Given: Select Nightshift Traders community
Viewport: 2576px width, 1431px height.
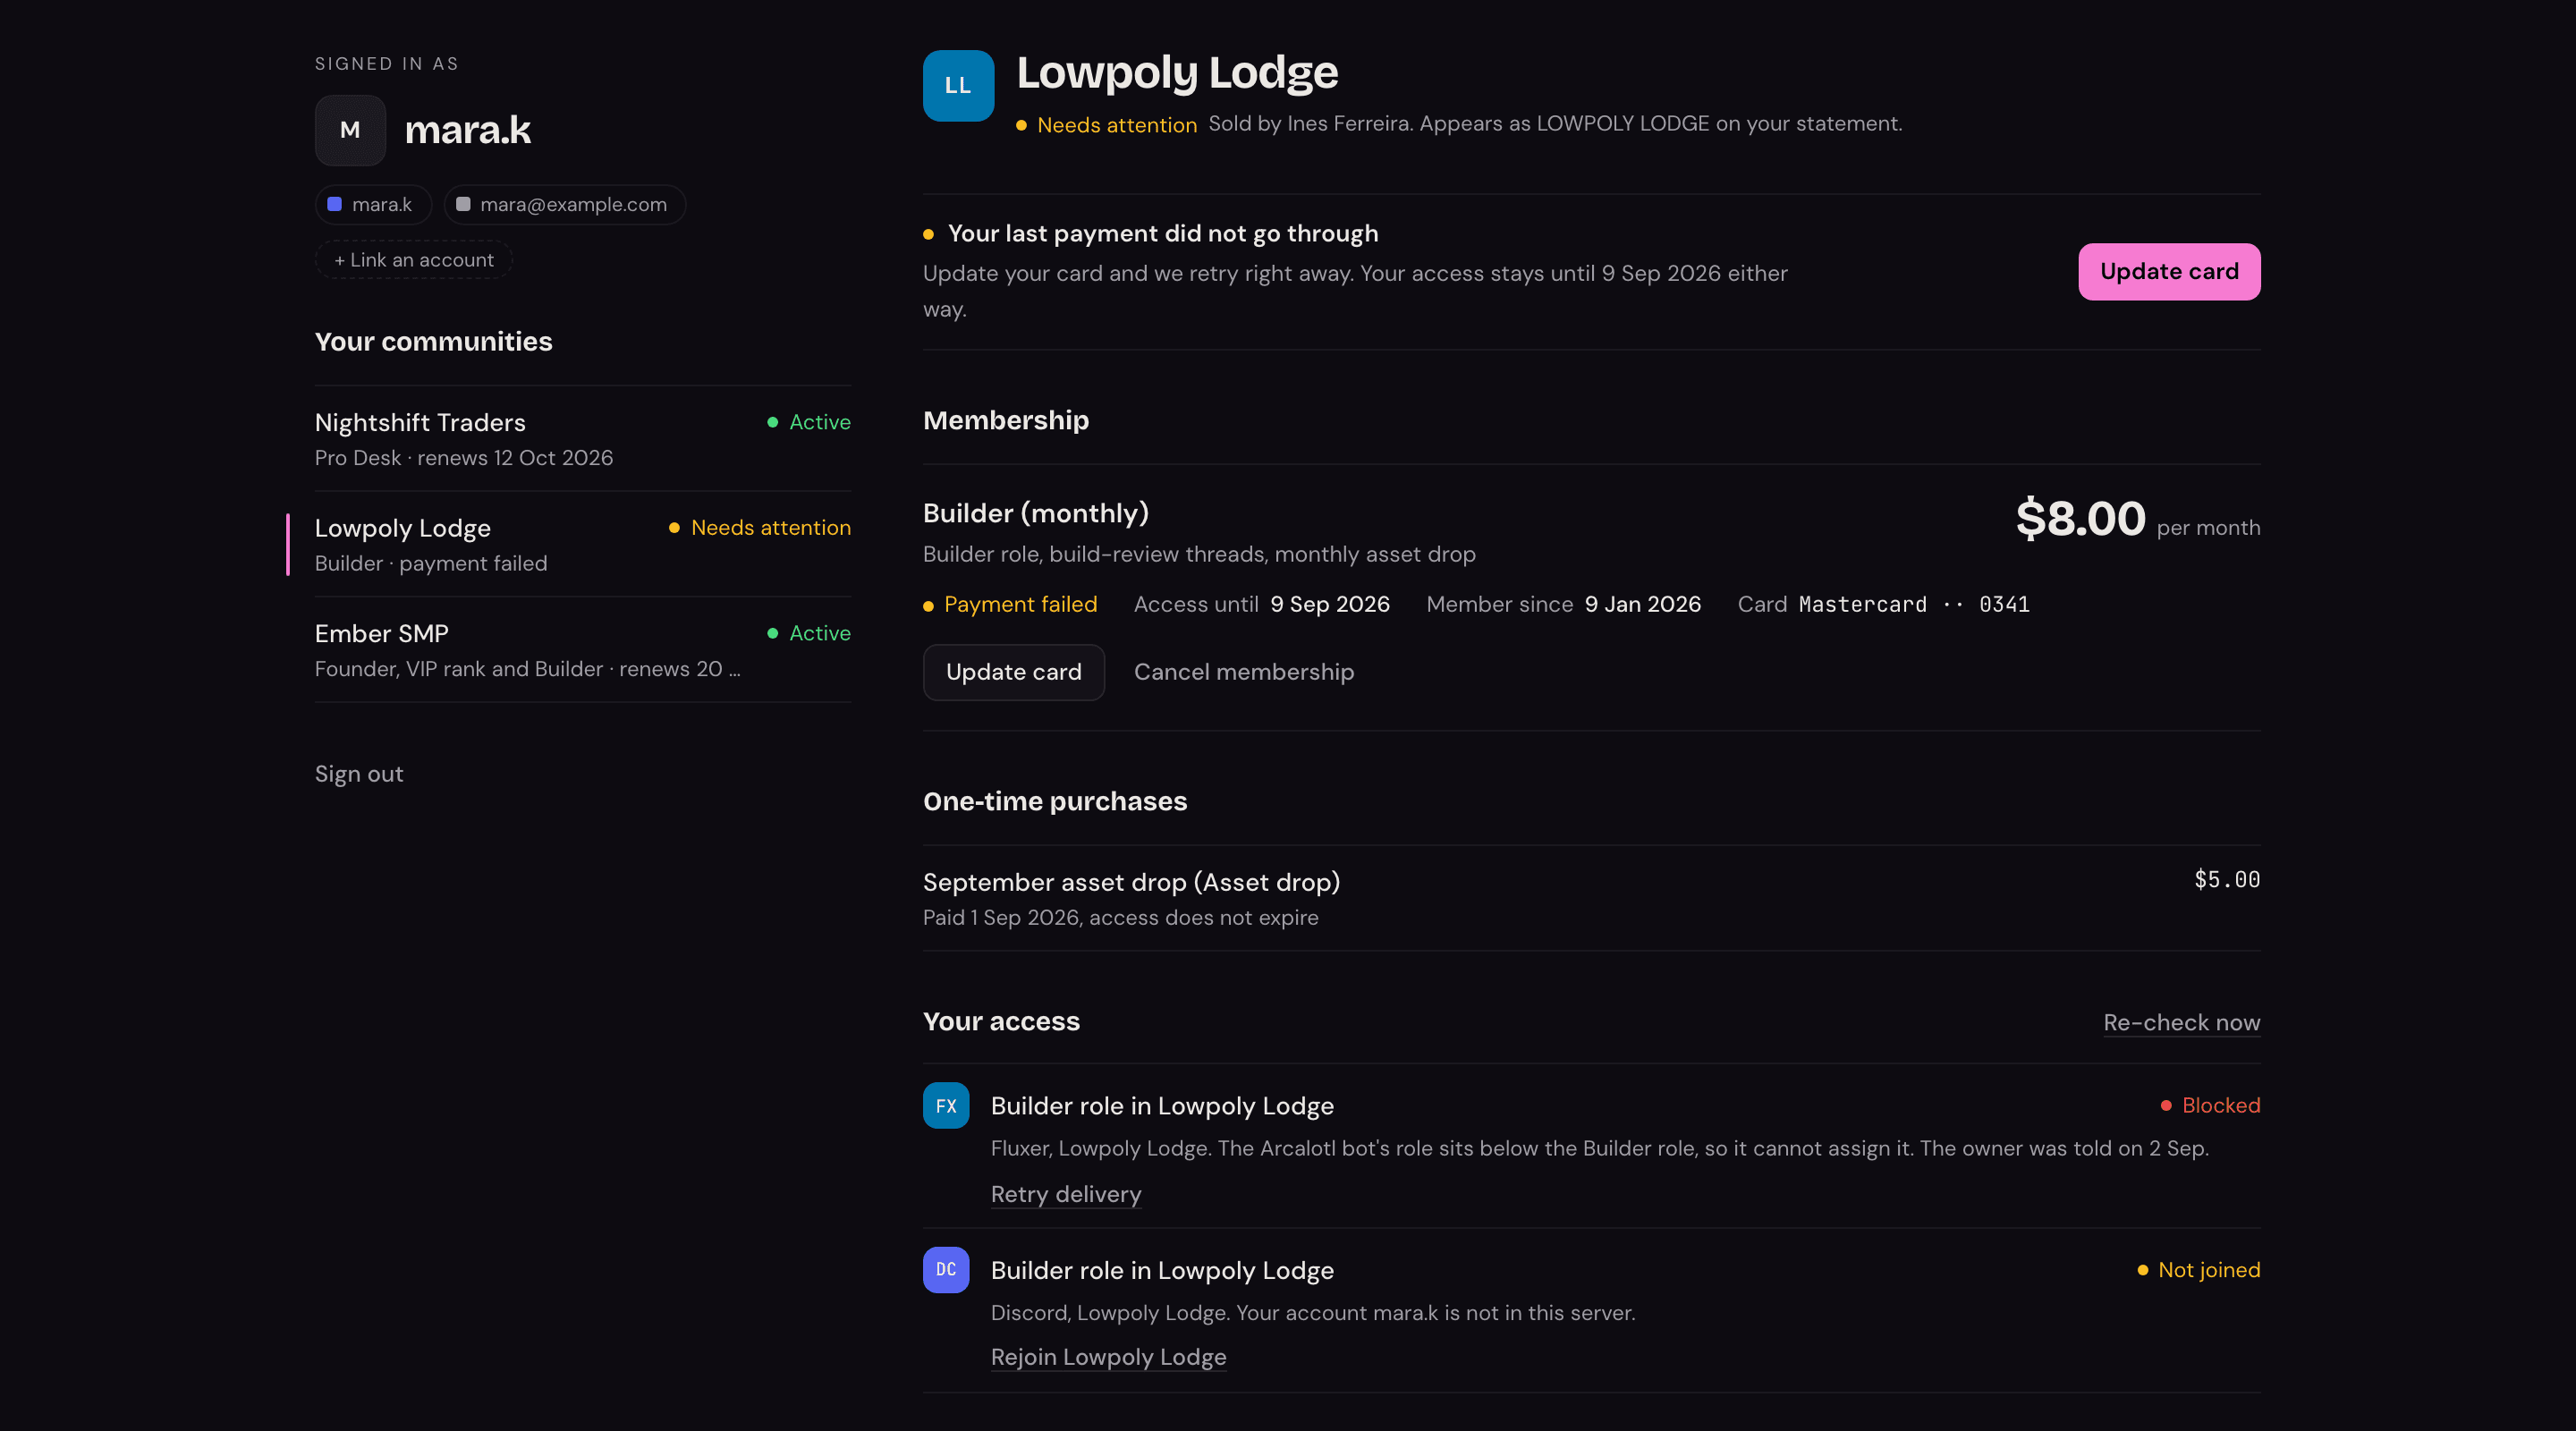Looking at the screenshot, I should pyautogui.click(x=583, y=439).
